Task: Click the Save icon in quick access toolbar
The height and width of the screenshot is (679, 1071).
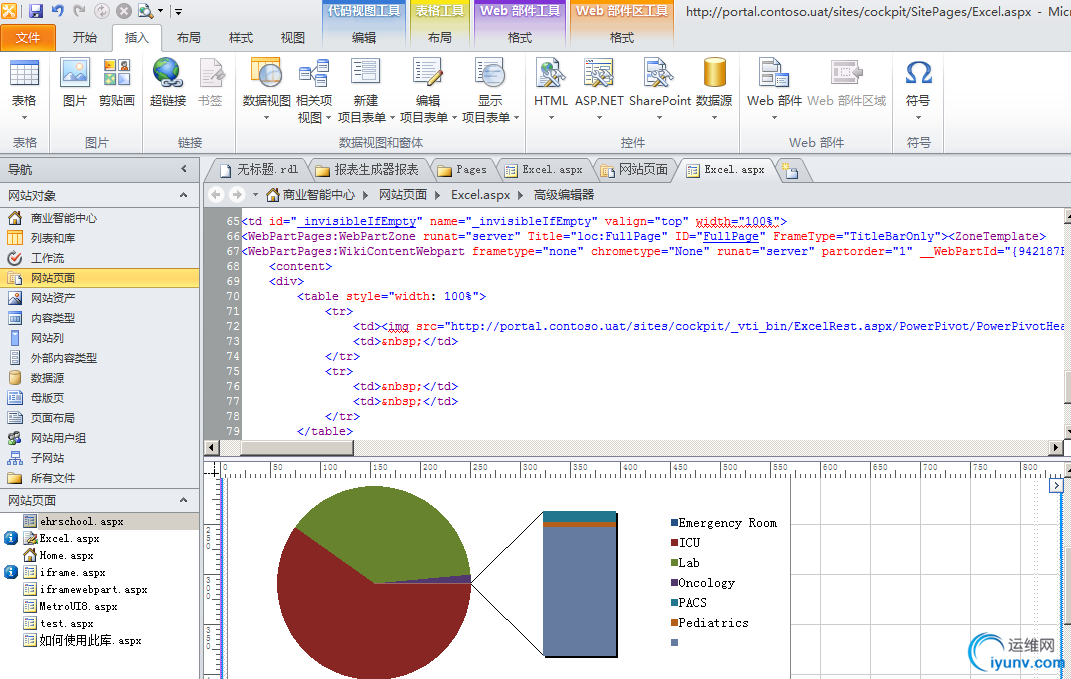Action: click(36, 10)
